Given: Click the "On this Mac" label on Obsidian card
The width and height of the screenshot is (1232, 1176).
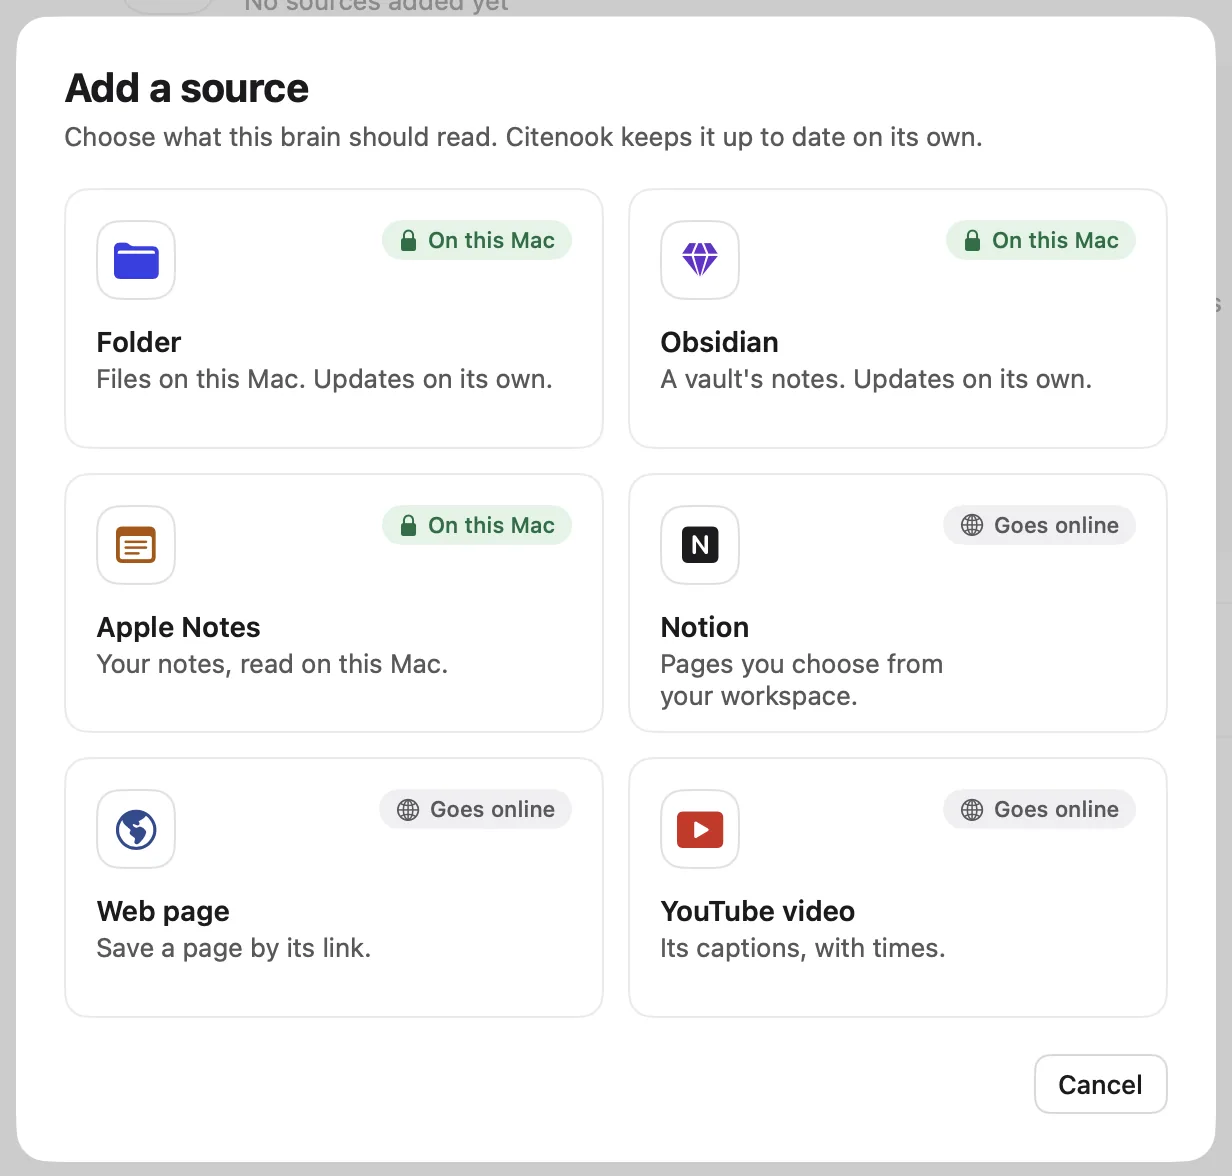Looking at the screenshot, I should click(x=1055, y=241).
